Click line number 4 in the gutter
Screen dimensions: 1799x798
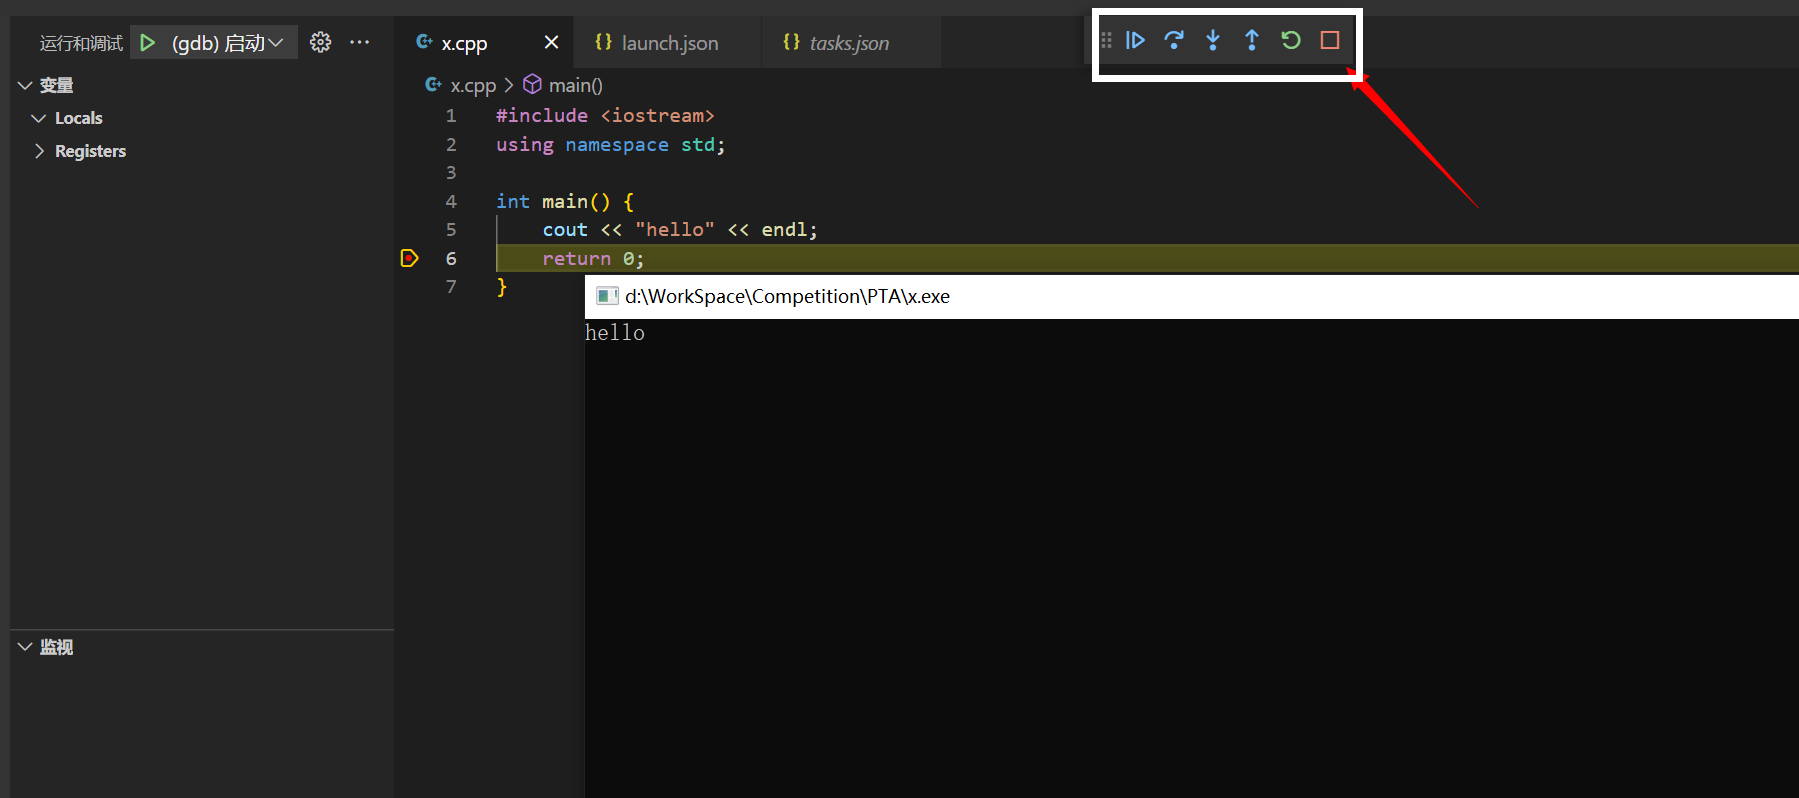coord(451,202)
